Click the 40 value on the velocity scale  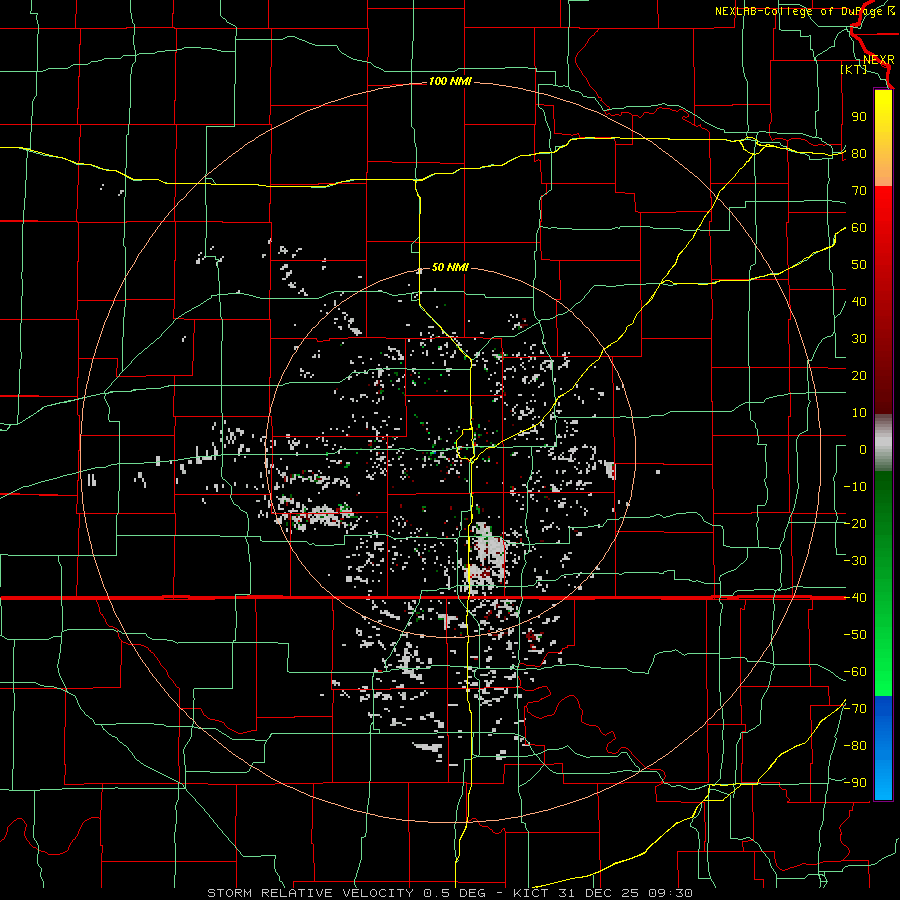(x=859, y=301)
